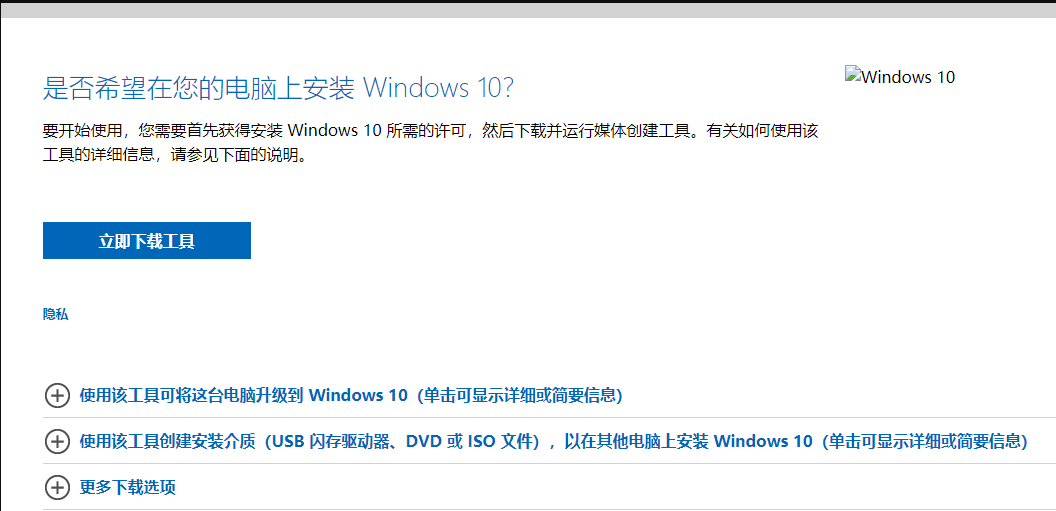The height and width of the screenshot is (511, 1056).
Task: Open the 更多下载选项 section label
Action: click(128, 487)
